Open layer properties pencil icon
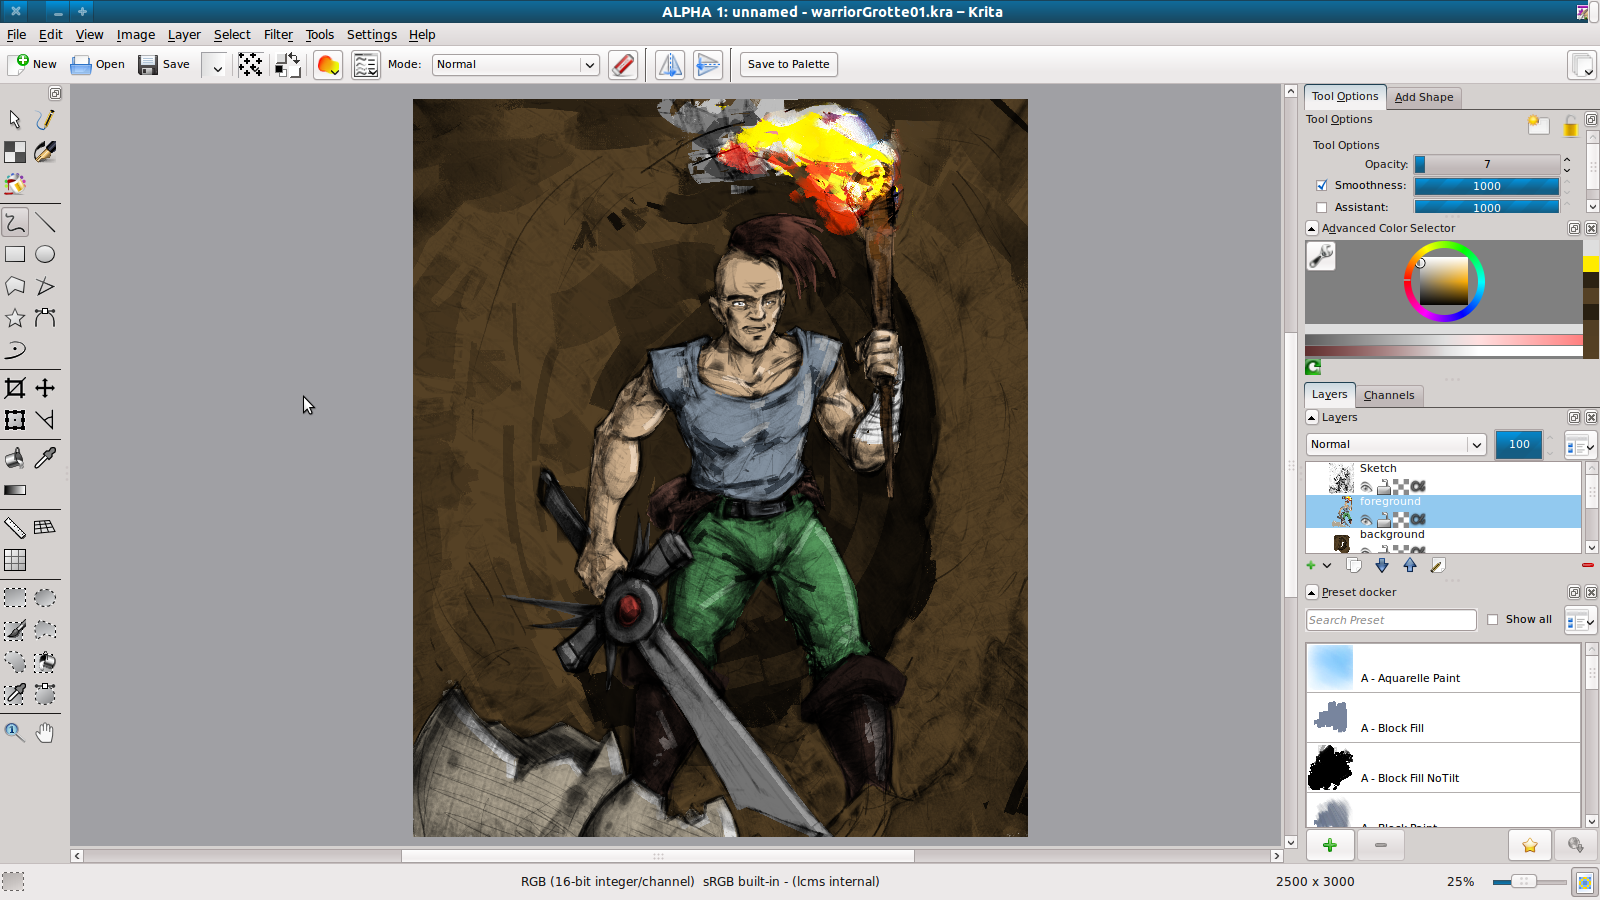This screenshot has width=1600, height=900. [1438, 565]
